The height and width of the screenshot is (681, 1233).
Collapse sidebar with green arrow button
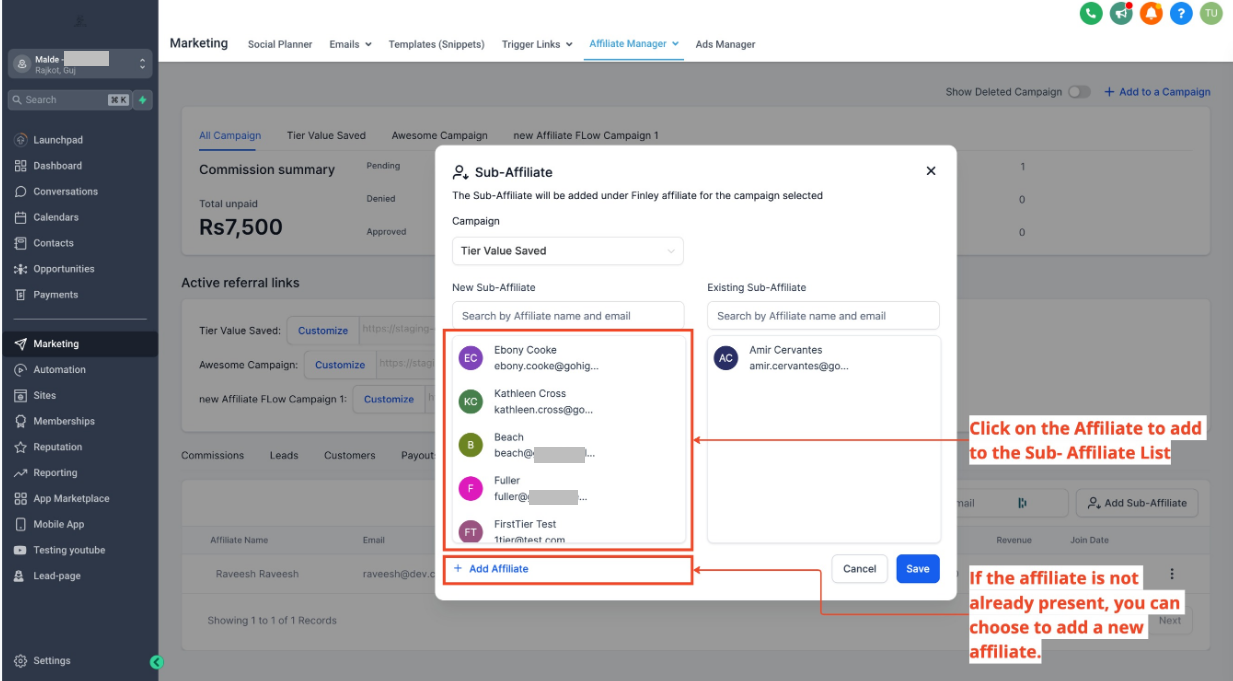[155, 661]
